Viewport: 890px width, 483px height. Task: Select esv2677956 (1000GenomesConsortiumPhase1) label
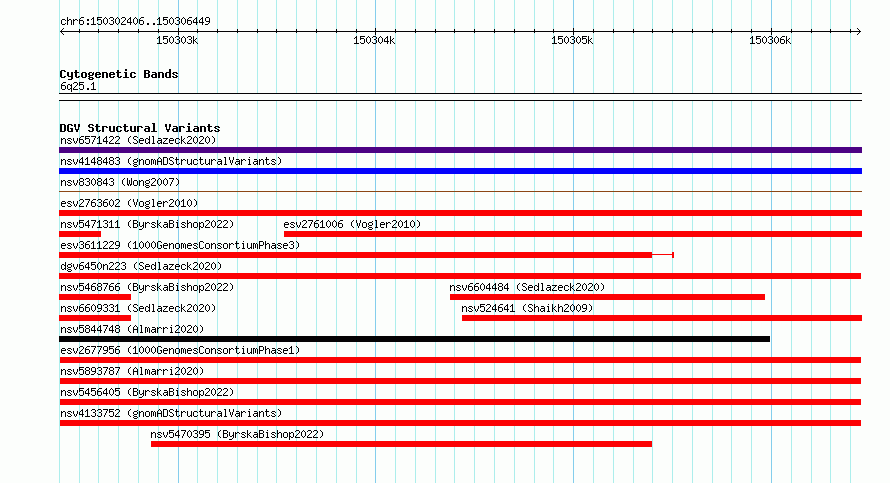click(x=180, y=350)
